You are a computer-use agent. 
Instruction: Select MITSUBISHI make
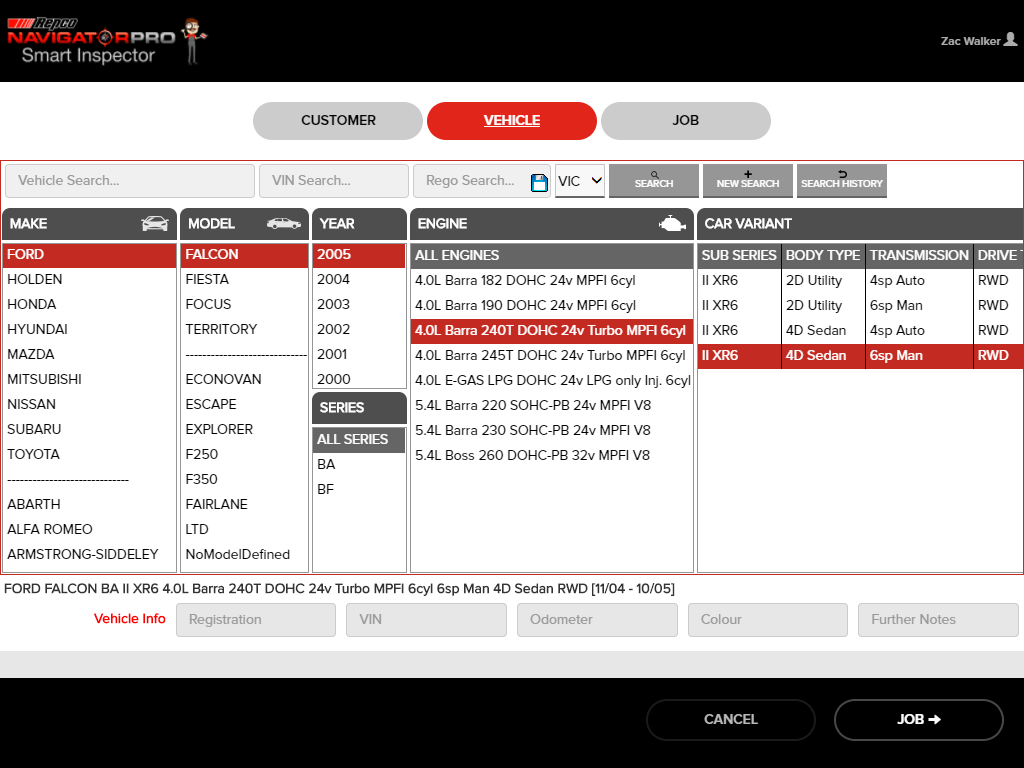[89, 379]
